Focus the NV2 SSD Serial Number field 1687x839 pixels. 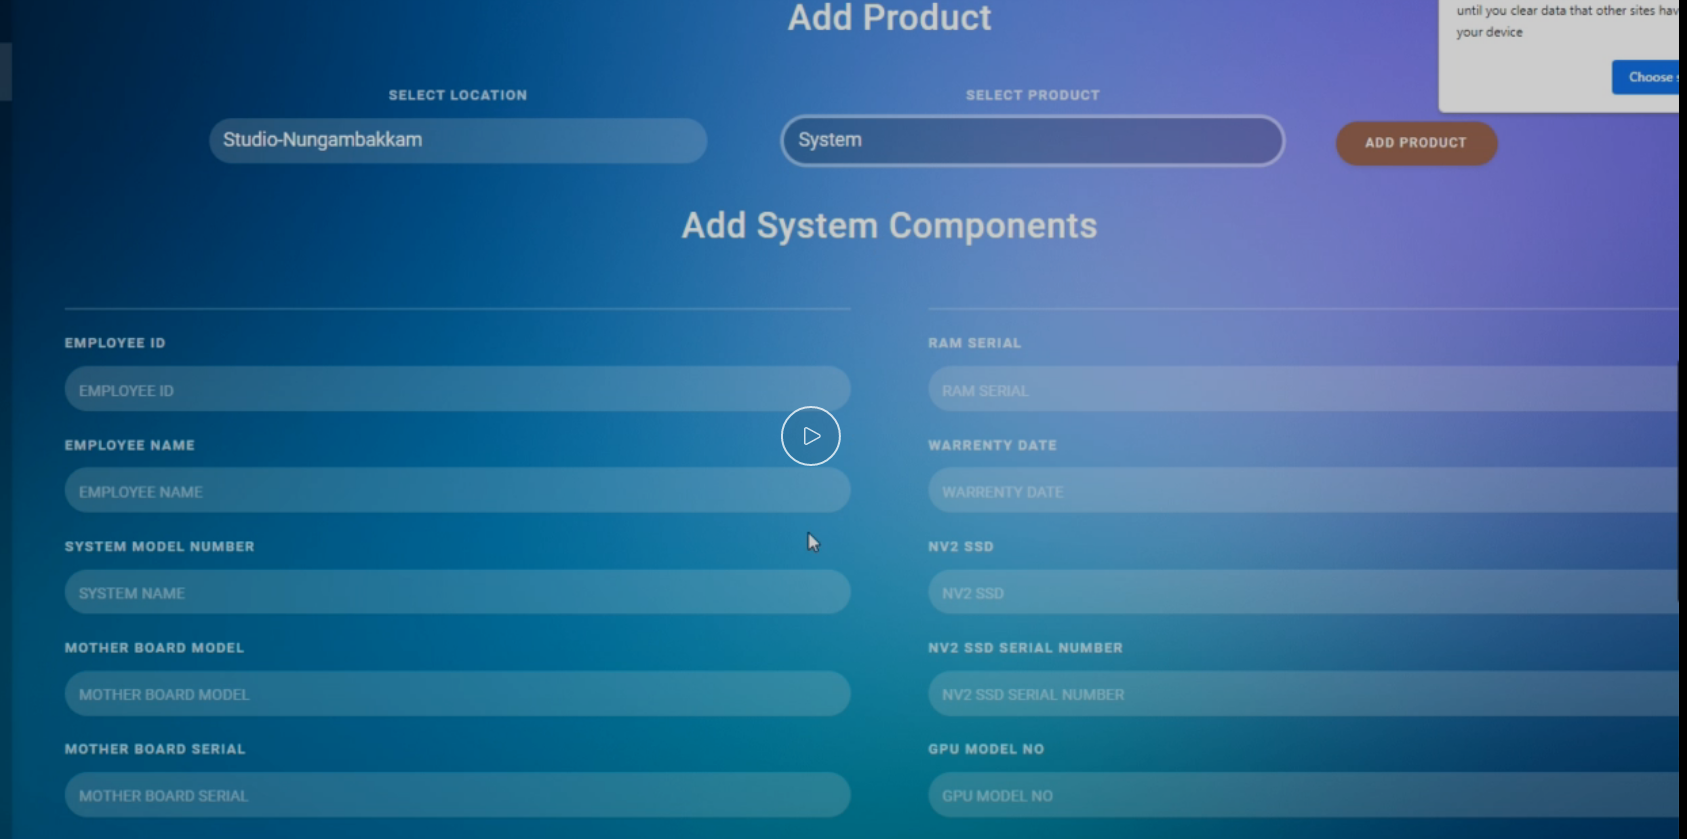[1300, 694]
